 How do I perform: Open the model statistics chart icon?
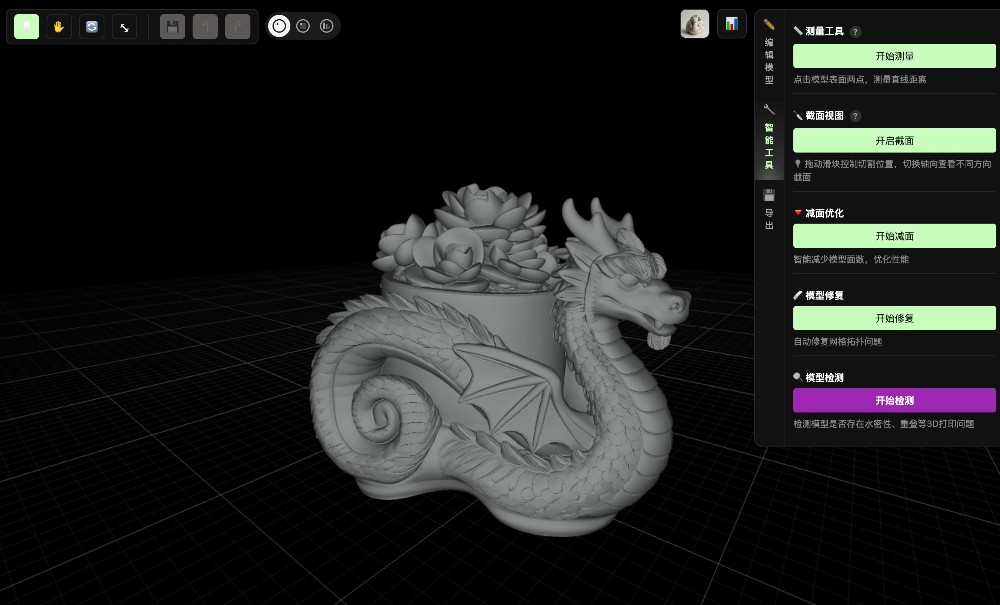(731, 24)
